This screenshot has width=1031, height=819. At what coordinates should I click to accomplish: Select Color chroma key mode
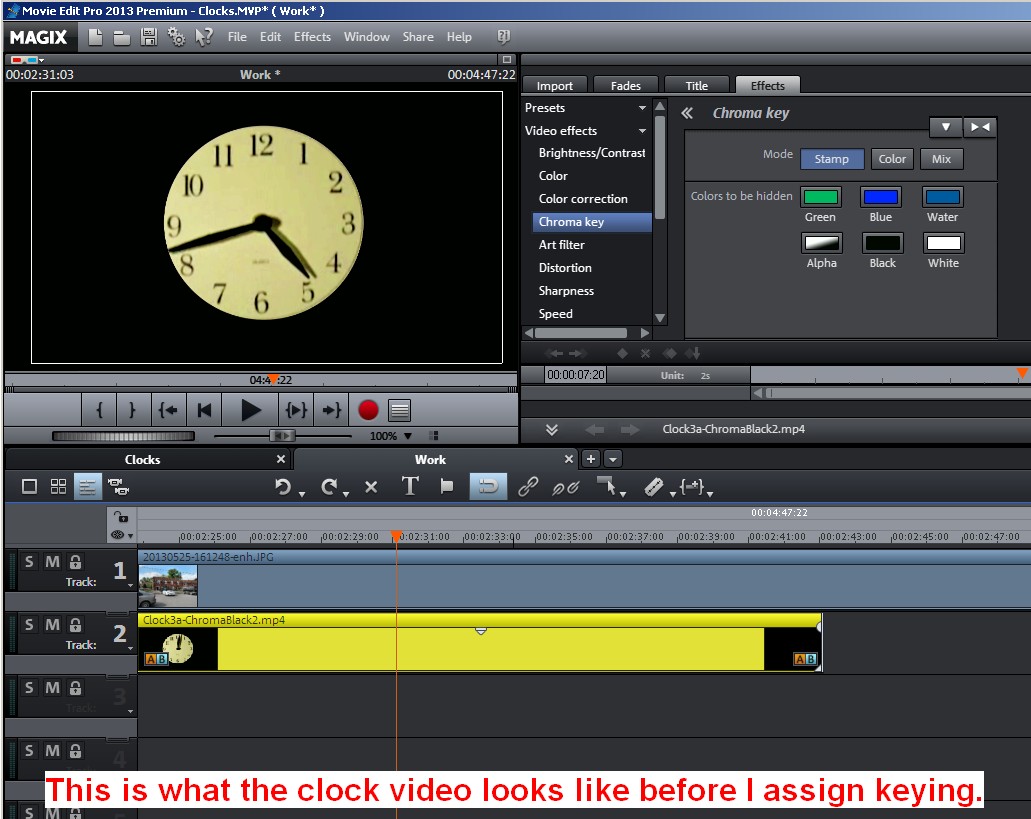(x=892, y=159)
